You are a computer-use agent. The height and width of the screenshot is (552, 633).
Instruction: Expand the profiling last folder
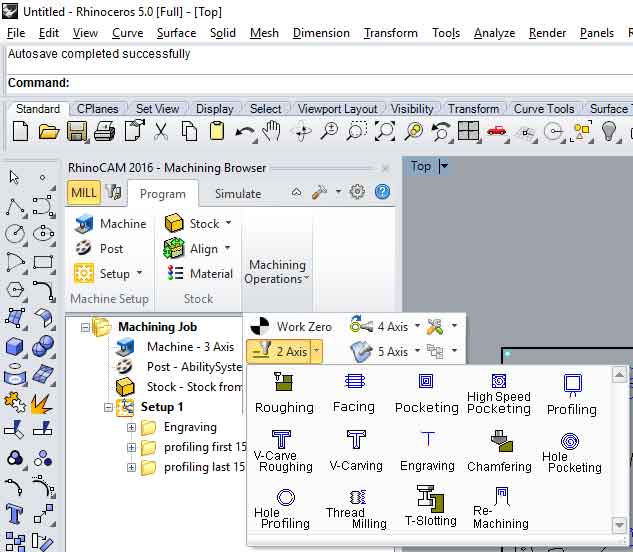click(x=131, y=467)
